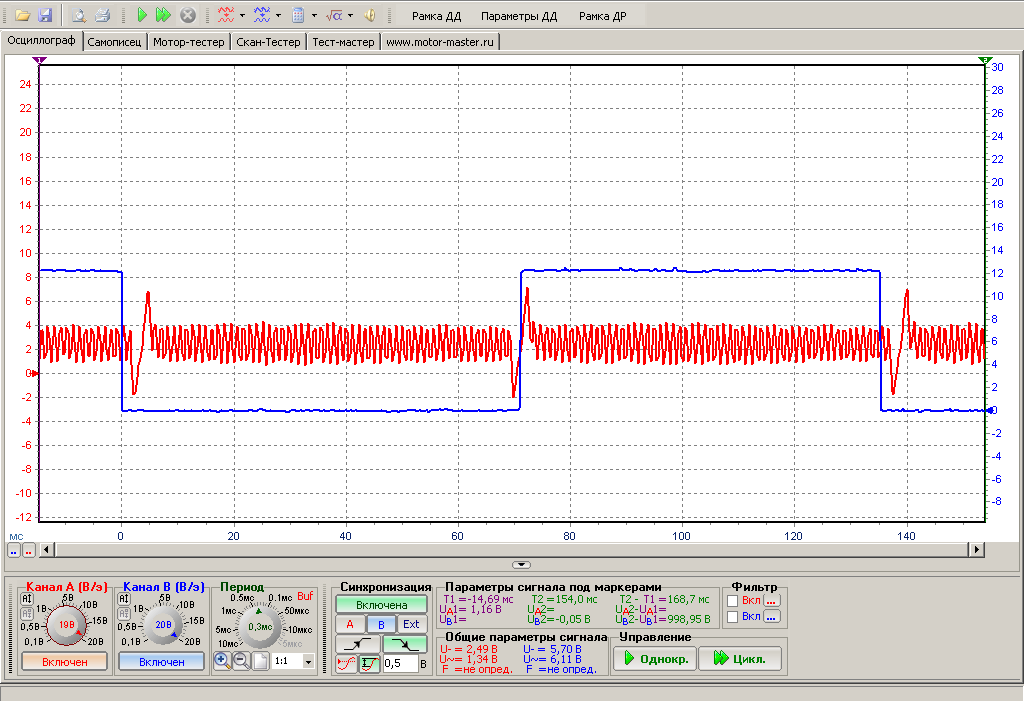The width and height of the screenshot is (1024, 702).
Task: Click the speaker sound icon in toolbar
Action: tap(369, 16)
